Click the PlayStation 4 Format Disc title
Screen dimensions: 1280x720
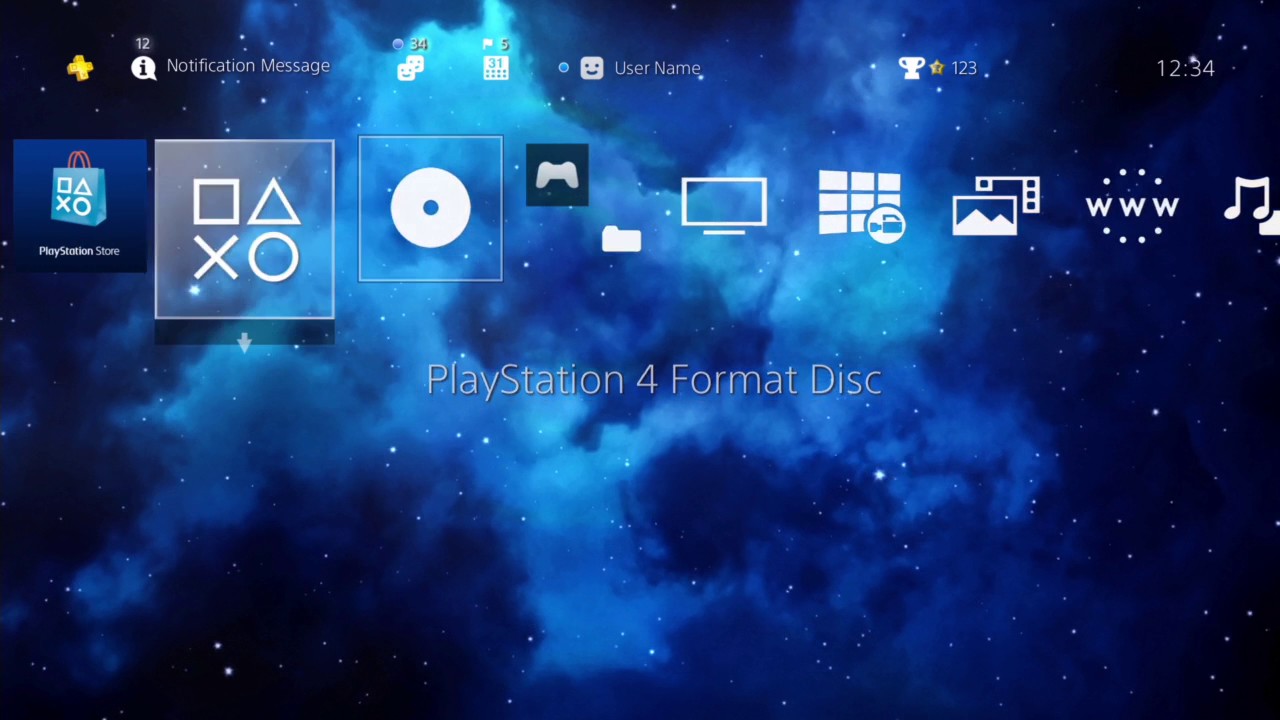tap(654, 380)
